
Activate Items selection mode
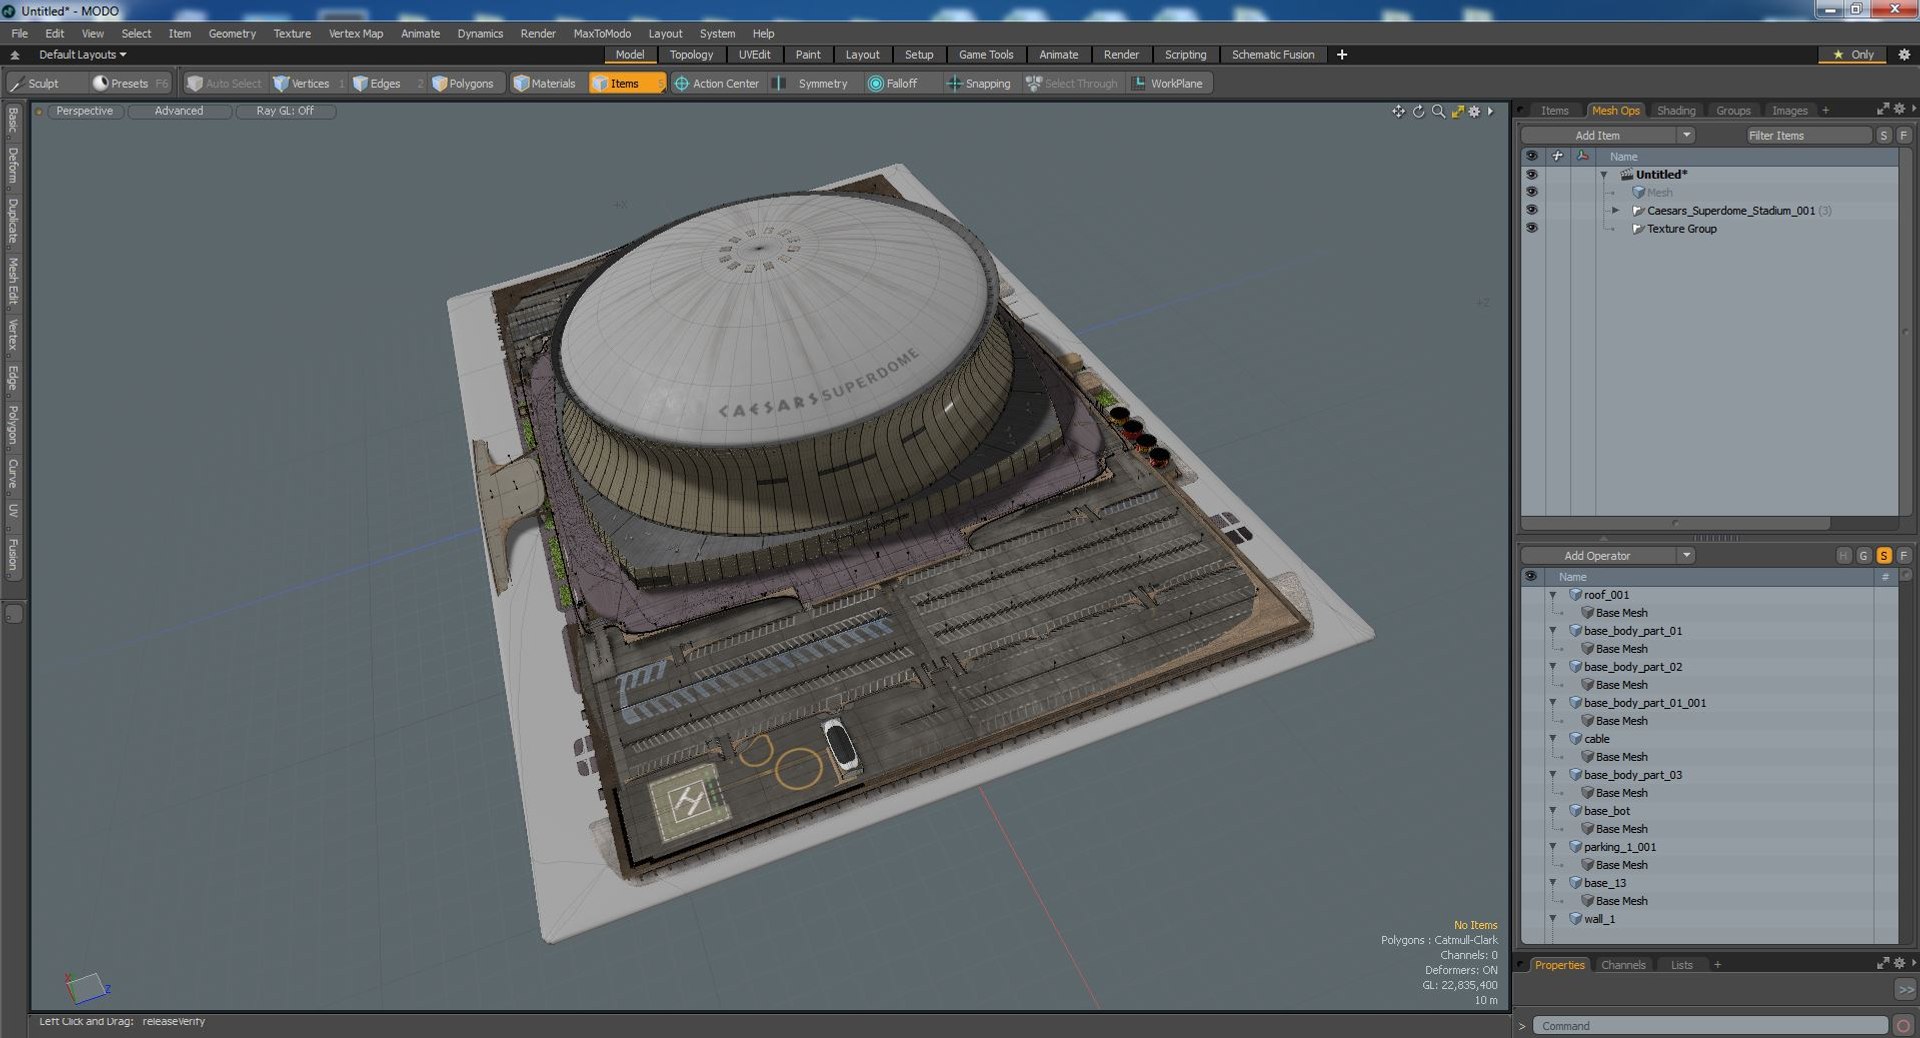point(625,84)
